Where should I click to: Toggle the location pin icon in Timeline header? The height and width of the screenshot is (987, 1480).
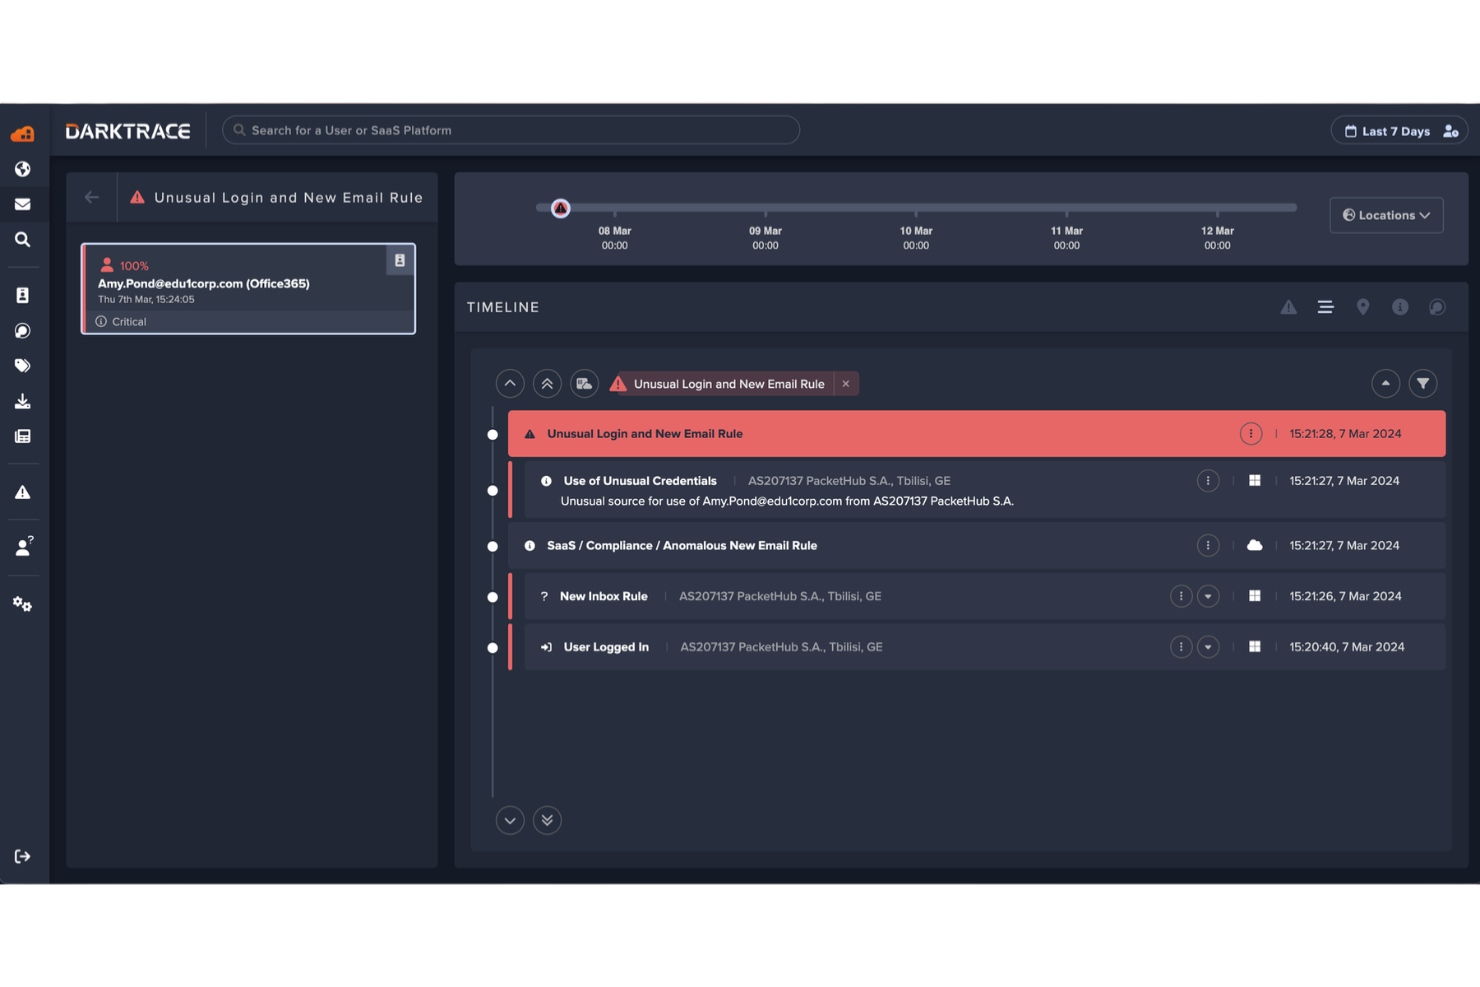point(1363,307)
